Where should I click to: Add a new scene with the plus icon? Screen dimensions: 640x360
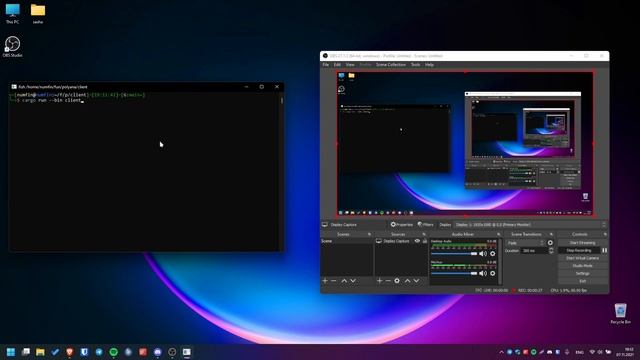tap(325, 281)
